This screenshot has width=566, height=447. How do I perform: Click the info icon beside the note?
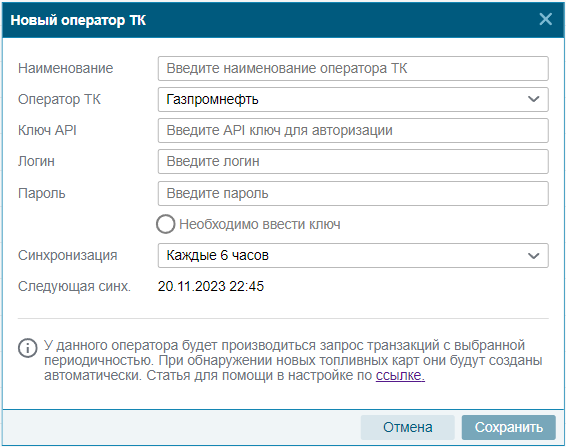[27, 348]
